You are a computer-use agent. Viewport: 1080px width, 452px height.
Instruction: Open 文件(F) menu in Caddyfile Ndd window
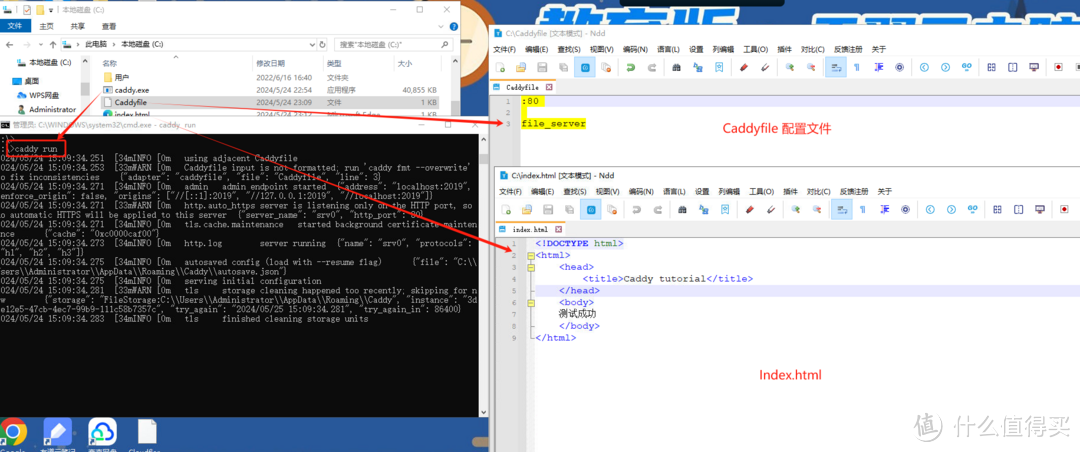(505, 50)
